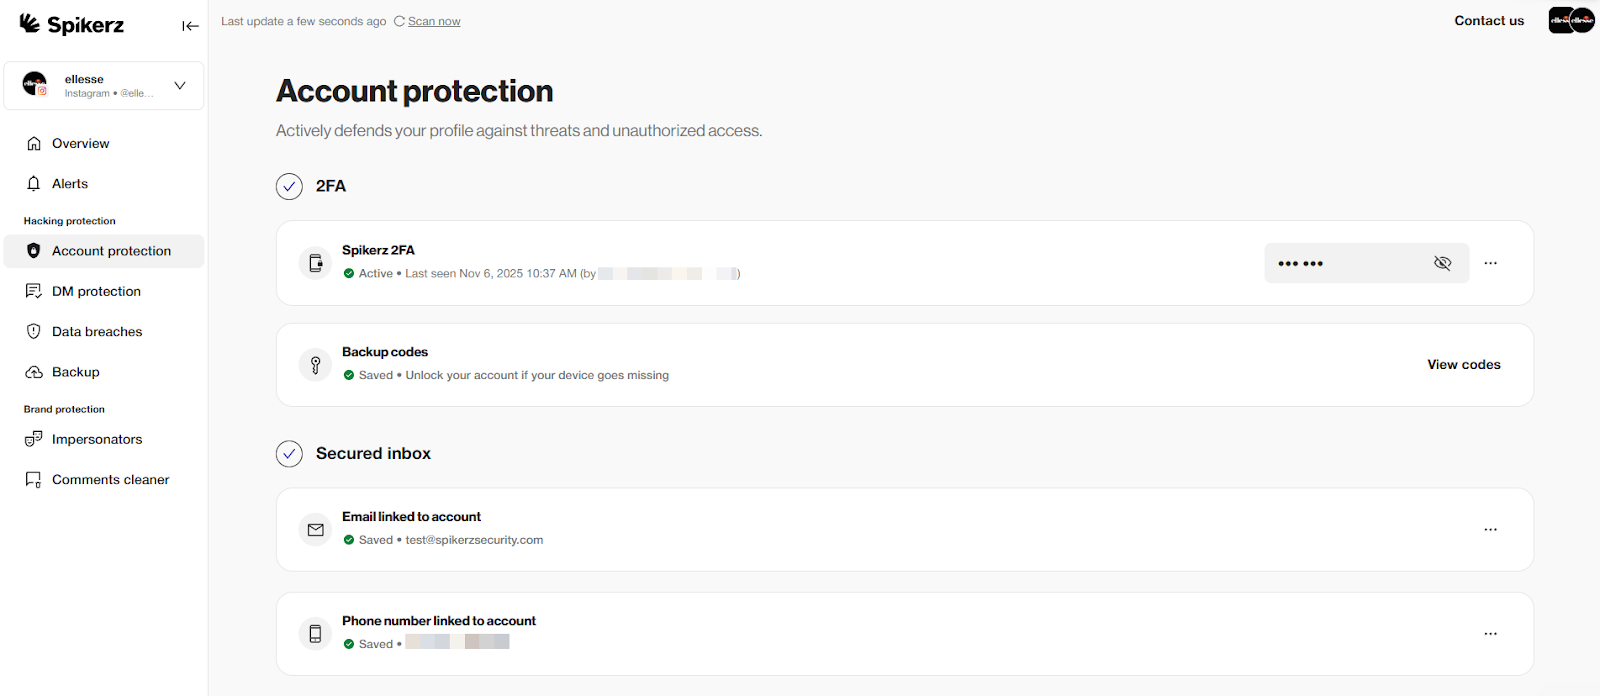Open Comments cleaner in sidebar
The image size is (1600, 696).
click(110, 479)
